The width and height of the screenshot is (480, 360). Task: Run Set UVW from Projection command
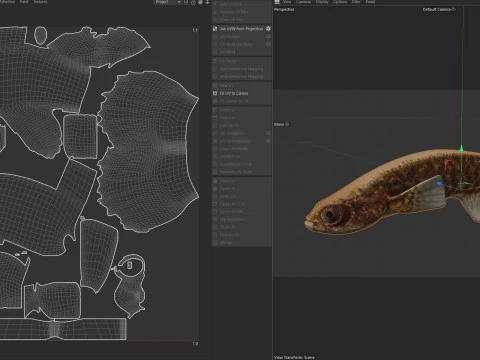click(242, 29)
